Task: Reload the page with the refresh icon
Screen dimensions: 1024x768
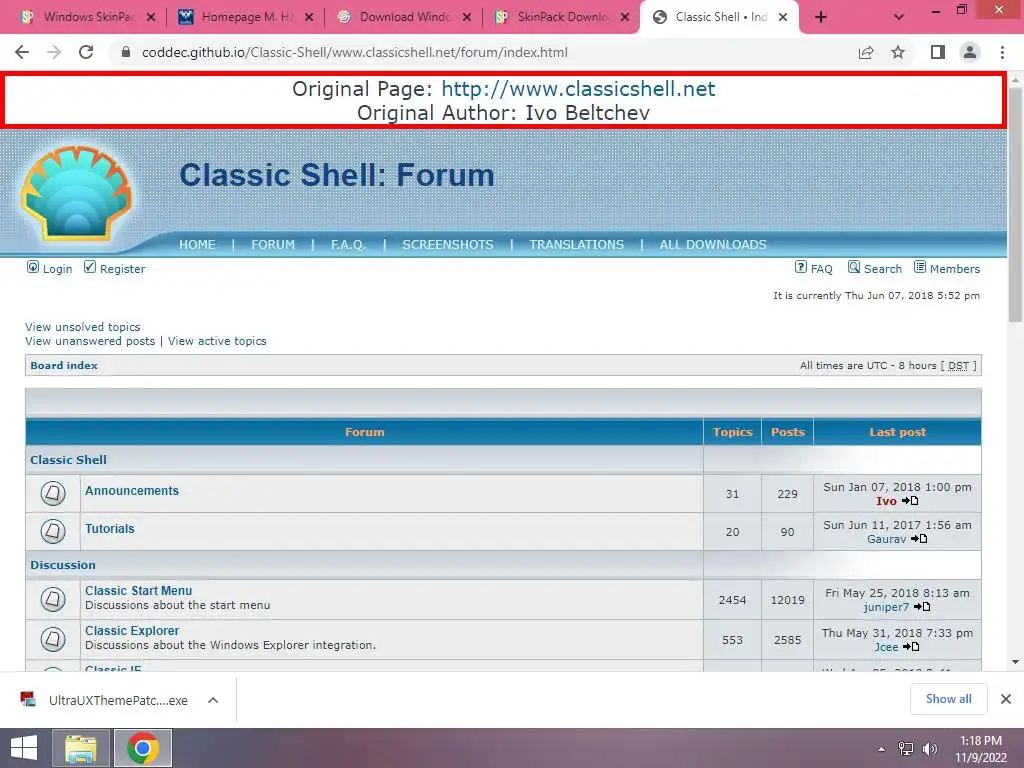Action: (86, 52)
